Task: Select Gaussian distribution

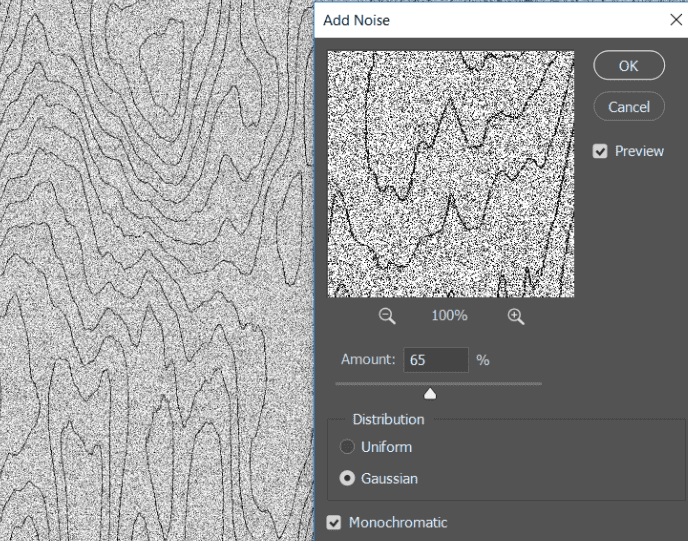Action: [x=347, y=478]
